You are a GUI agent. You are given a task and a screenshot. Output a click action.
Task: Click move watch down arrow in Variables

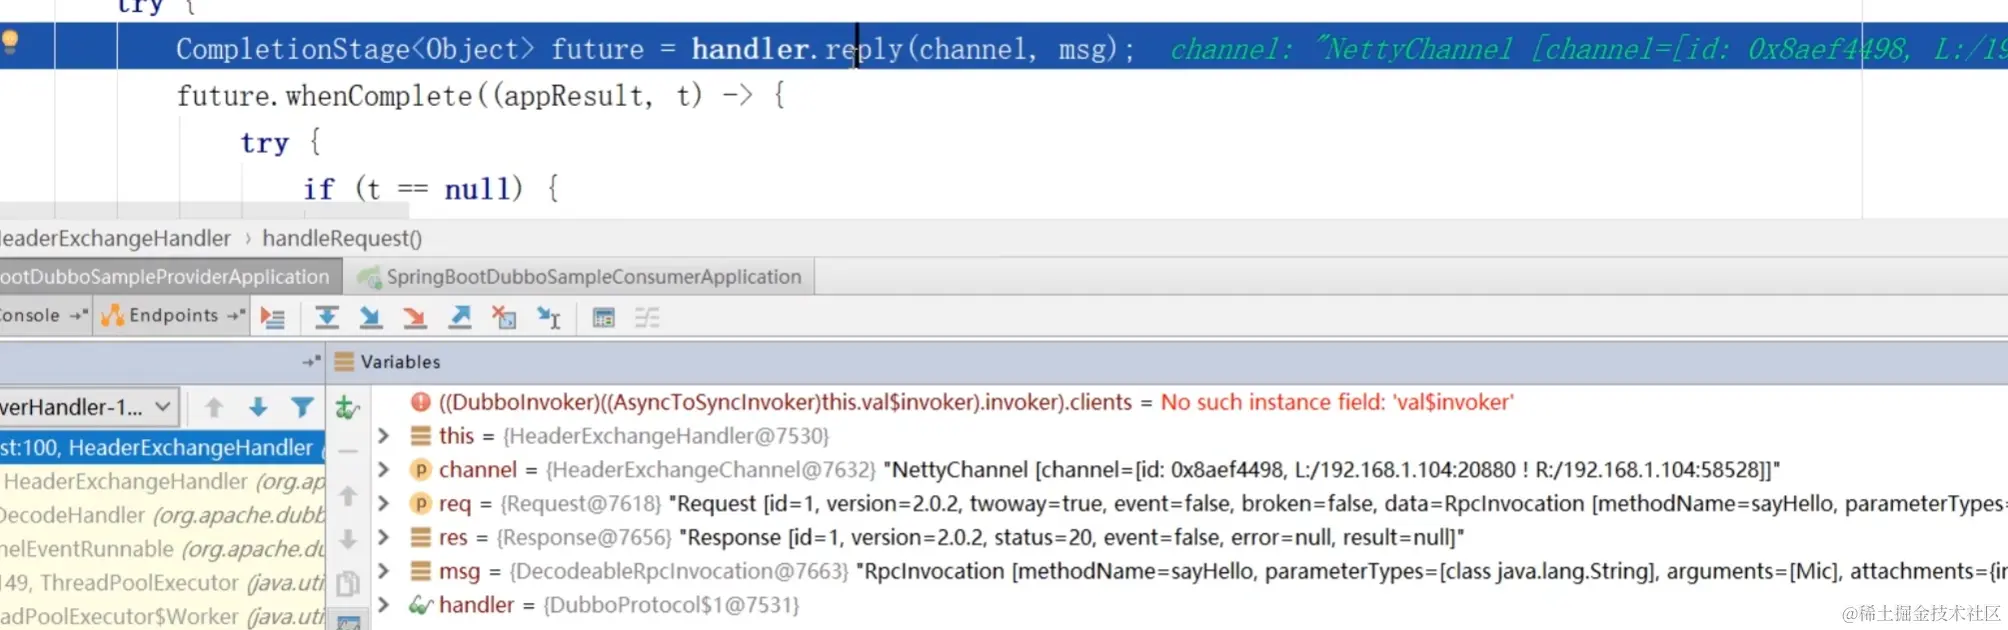tap(348, 540)
